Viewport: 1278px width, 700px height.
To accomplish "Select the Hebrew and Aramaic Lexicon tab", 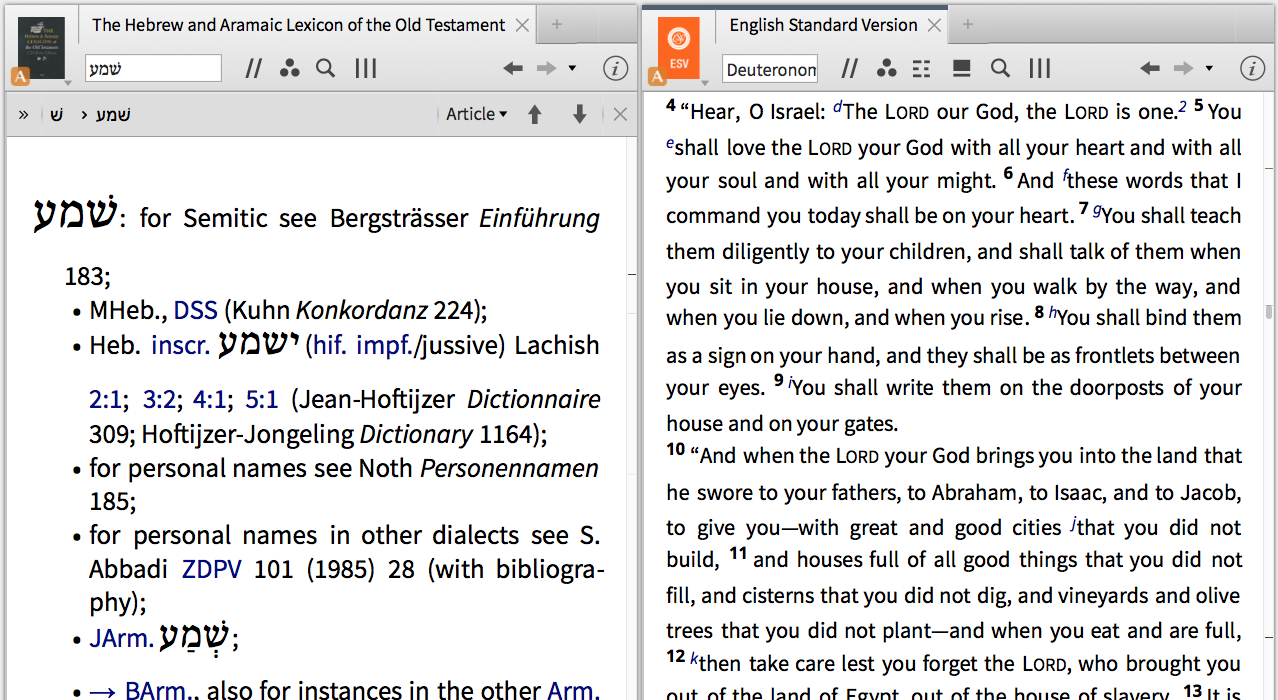I will pos(298,25).
